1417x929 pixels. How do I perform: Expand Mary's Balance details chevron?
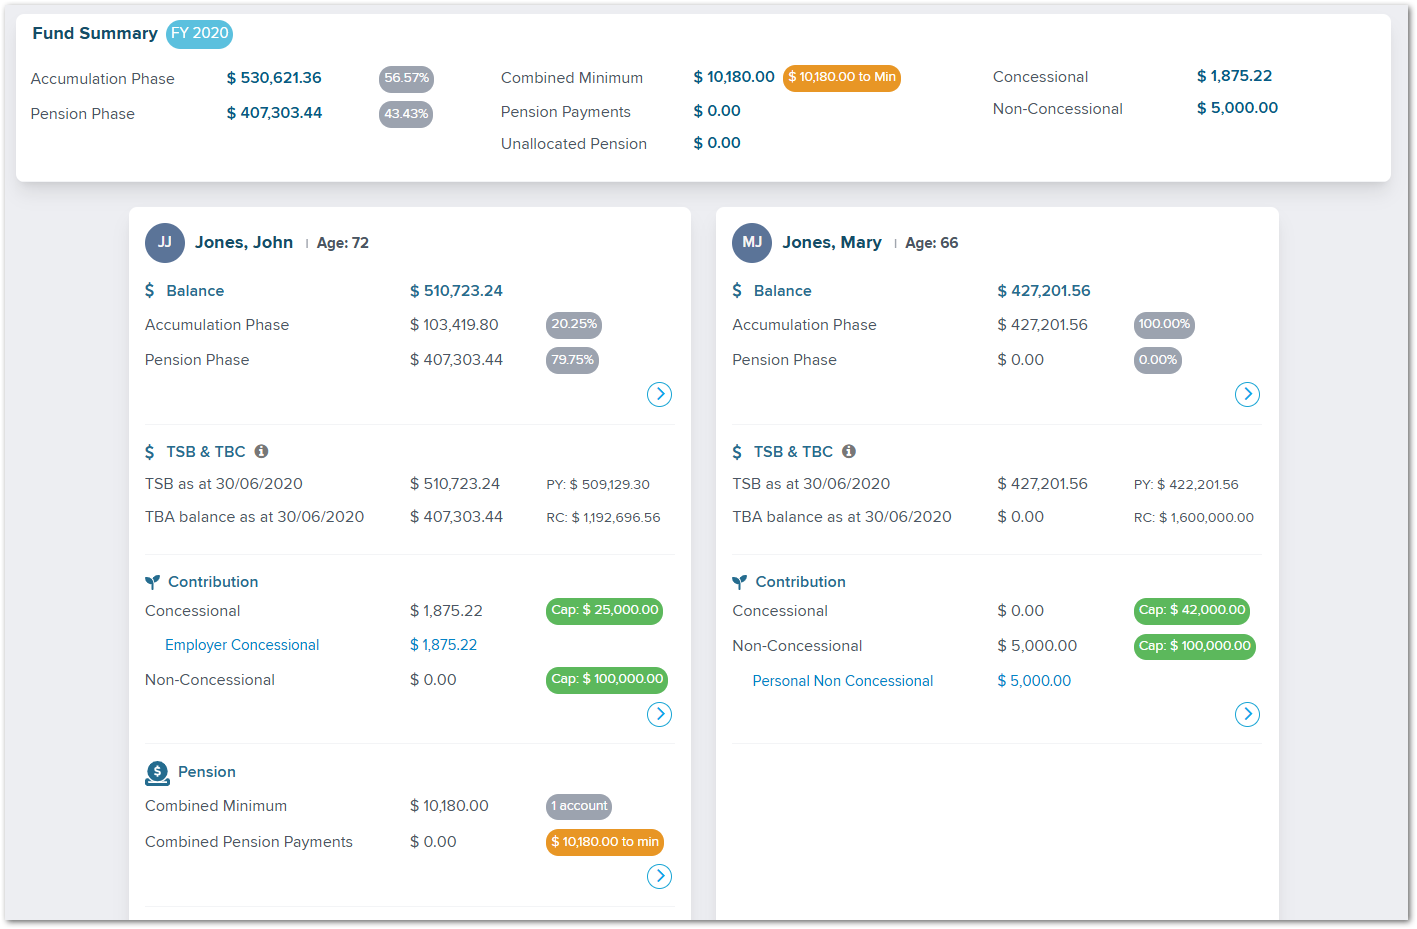pos(1247,394)
